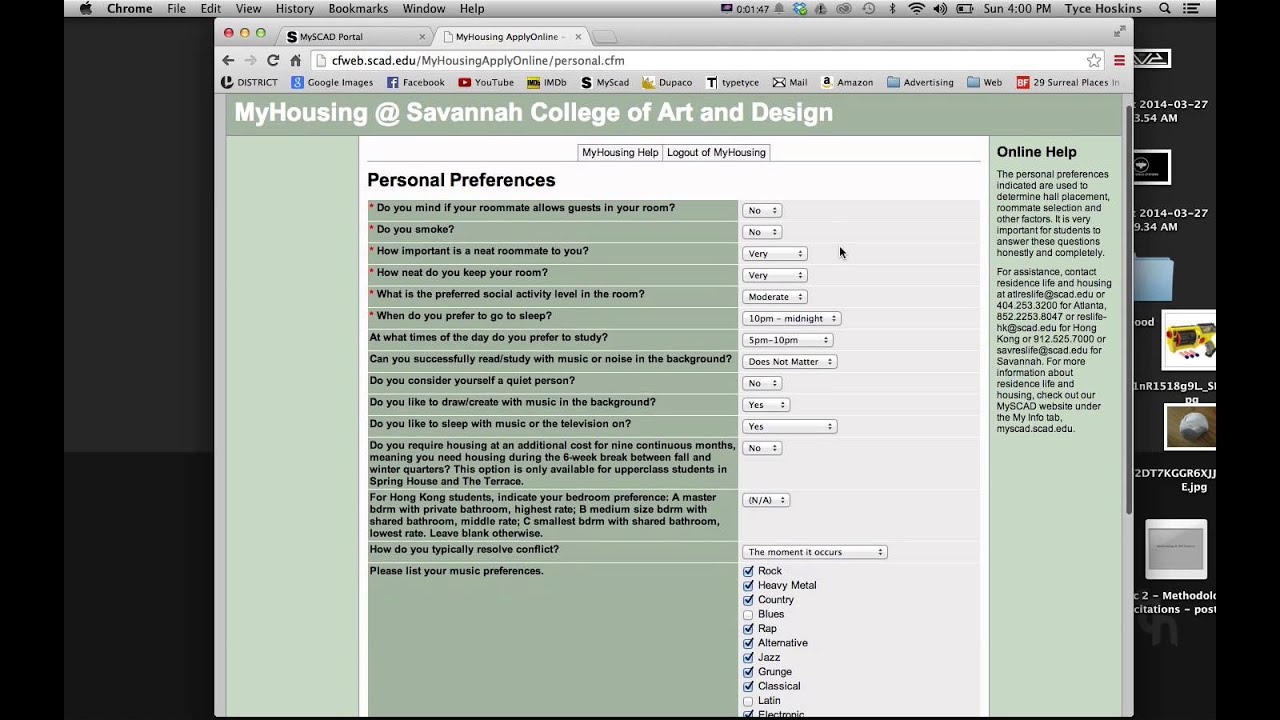Check the Blues music checkbox
1280x720 pixels.
point(748,614)
